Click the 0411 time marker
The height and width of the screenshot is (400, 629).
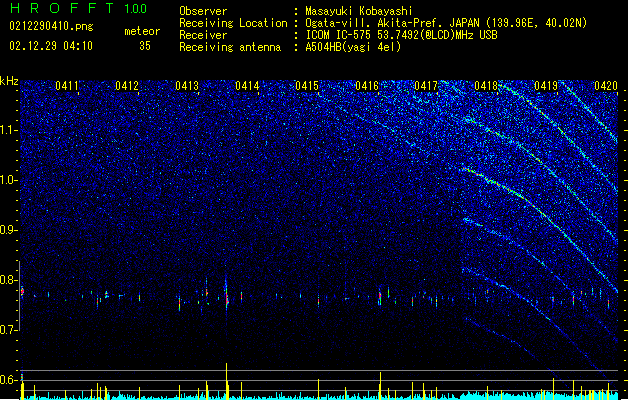point(67,86)
